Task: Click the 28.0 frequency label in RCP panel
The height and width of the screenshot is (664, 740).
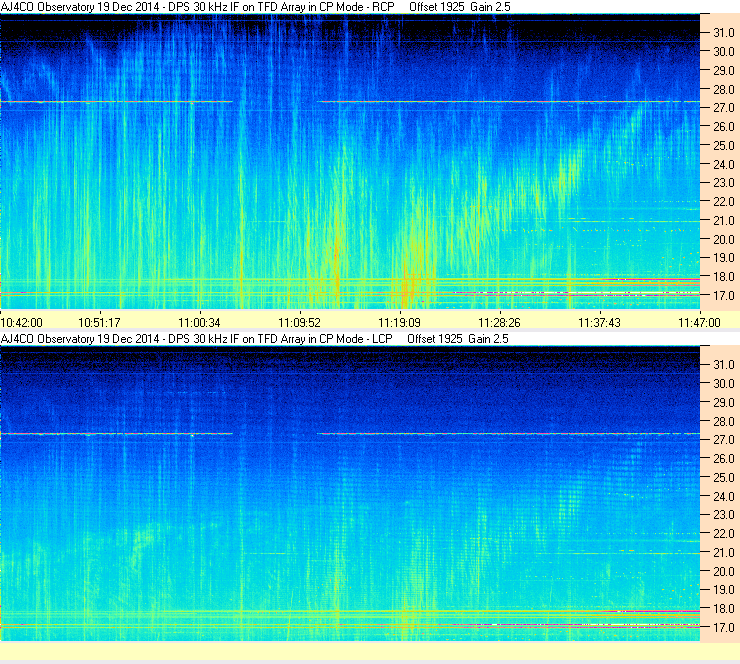Action: coord(723,90)
